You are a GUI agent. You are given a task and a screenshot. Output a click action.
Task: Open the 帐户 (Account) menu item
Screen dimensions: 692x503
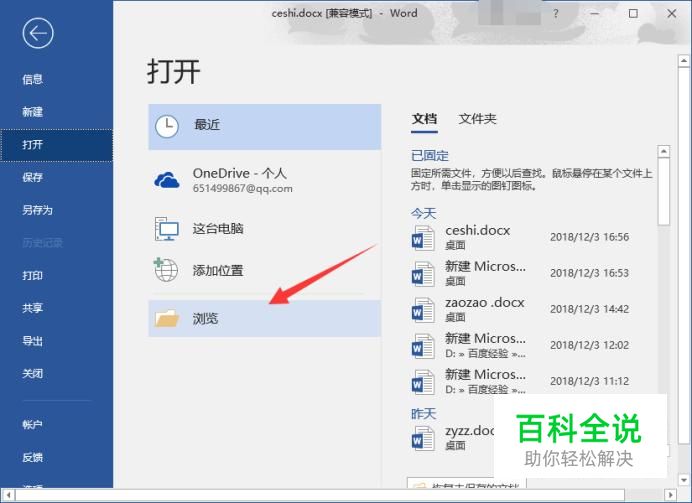pyautogui.click(x=56, y=424)
